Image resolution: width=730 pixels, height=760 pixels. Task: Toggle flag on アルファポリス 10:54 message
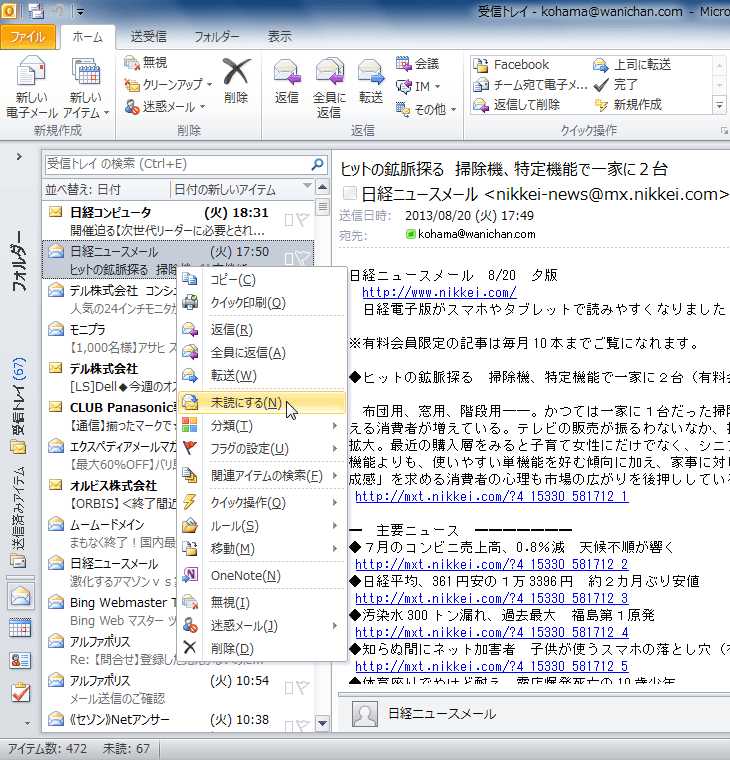(x=303, y=688)
